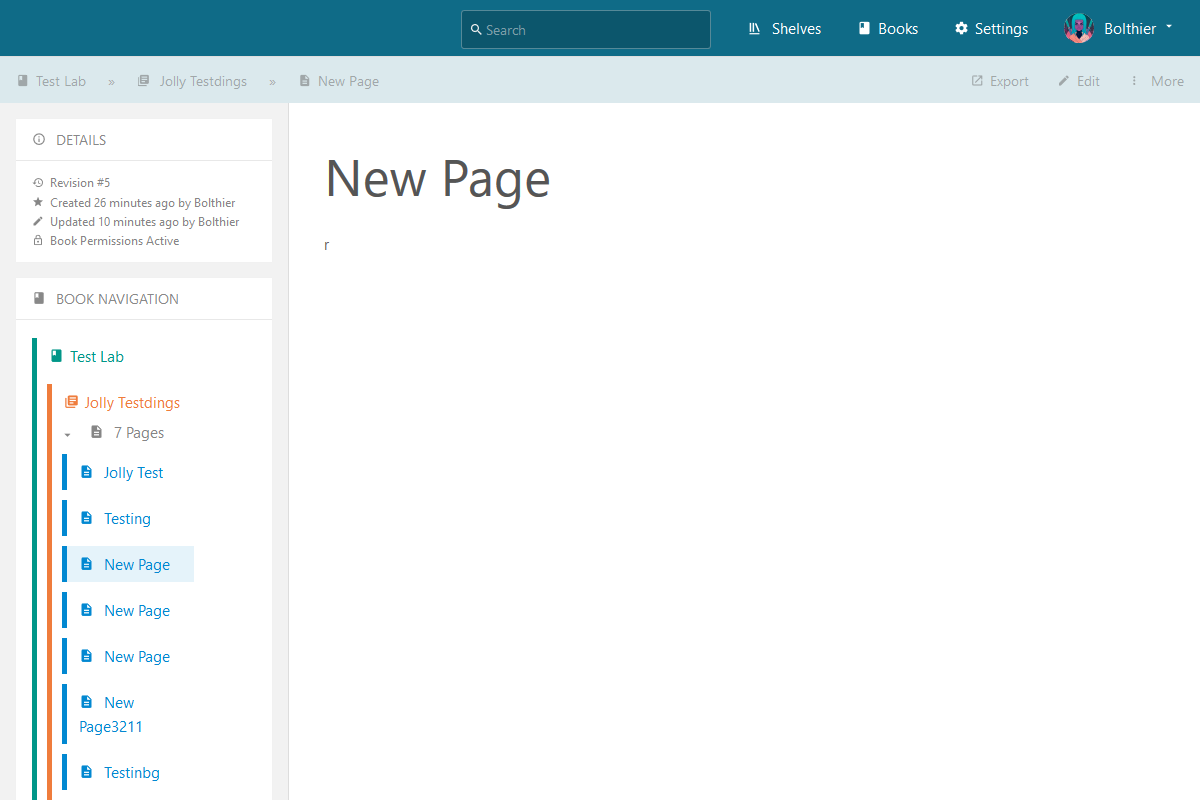Open the Shelves section via its icon
Image resolution: width=1200 pixels, height=800 pixels.
pyautogui.click(x=754, y=28)
